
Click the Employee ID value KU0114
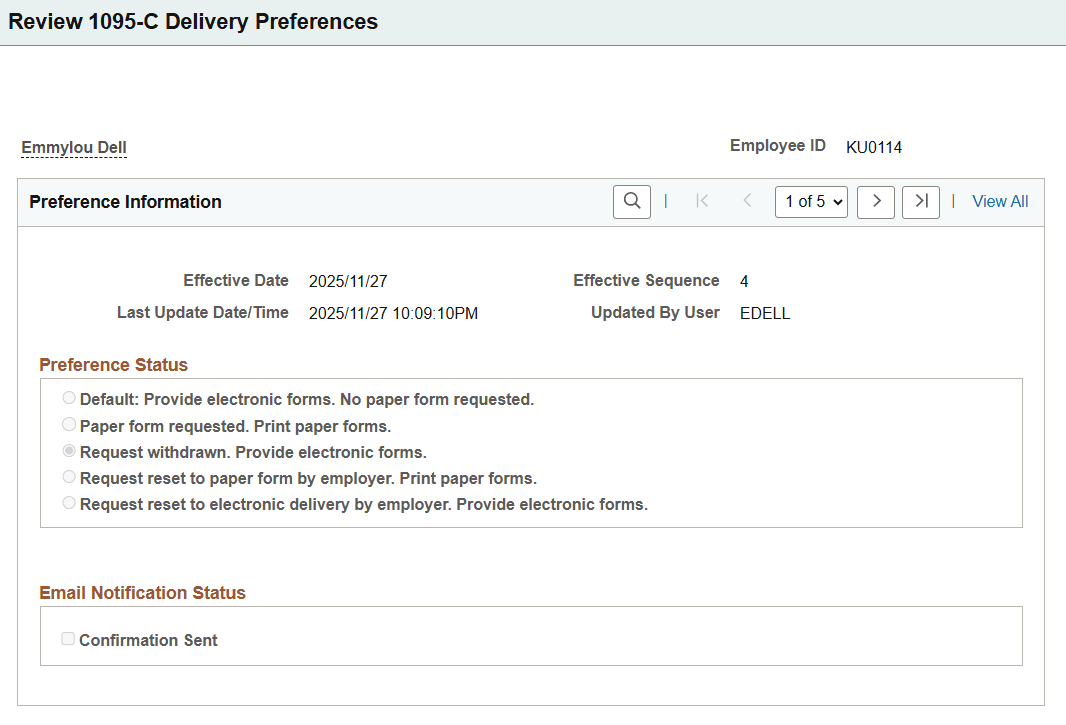pos(874,146)
